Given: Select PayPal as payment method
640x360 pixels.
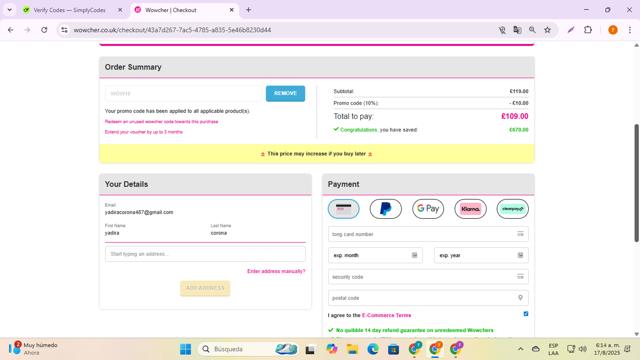Looking at the screenshot, I should 386,209.
